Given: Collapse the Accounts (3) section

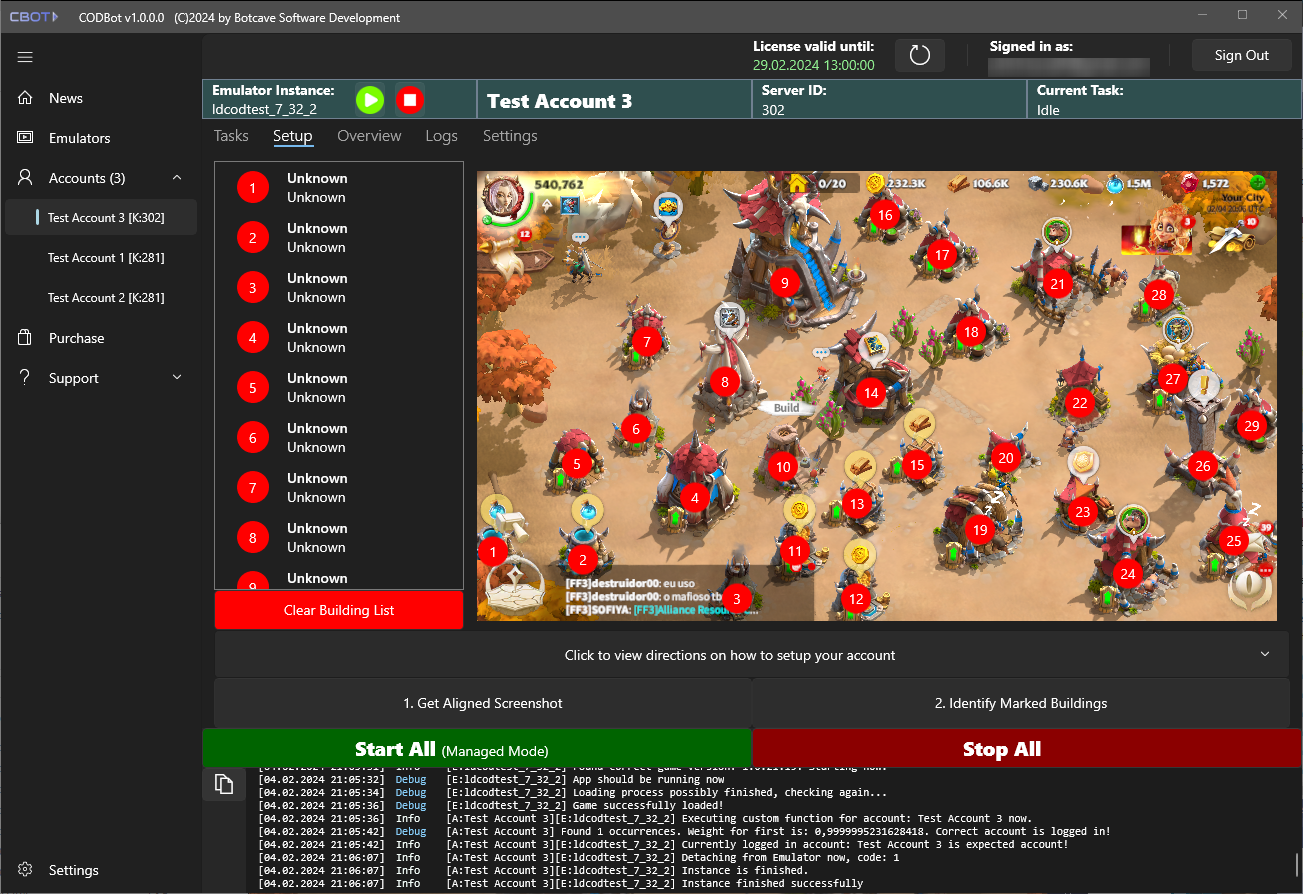Looking at the screenshot, I should [177, 178].
